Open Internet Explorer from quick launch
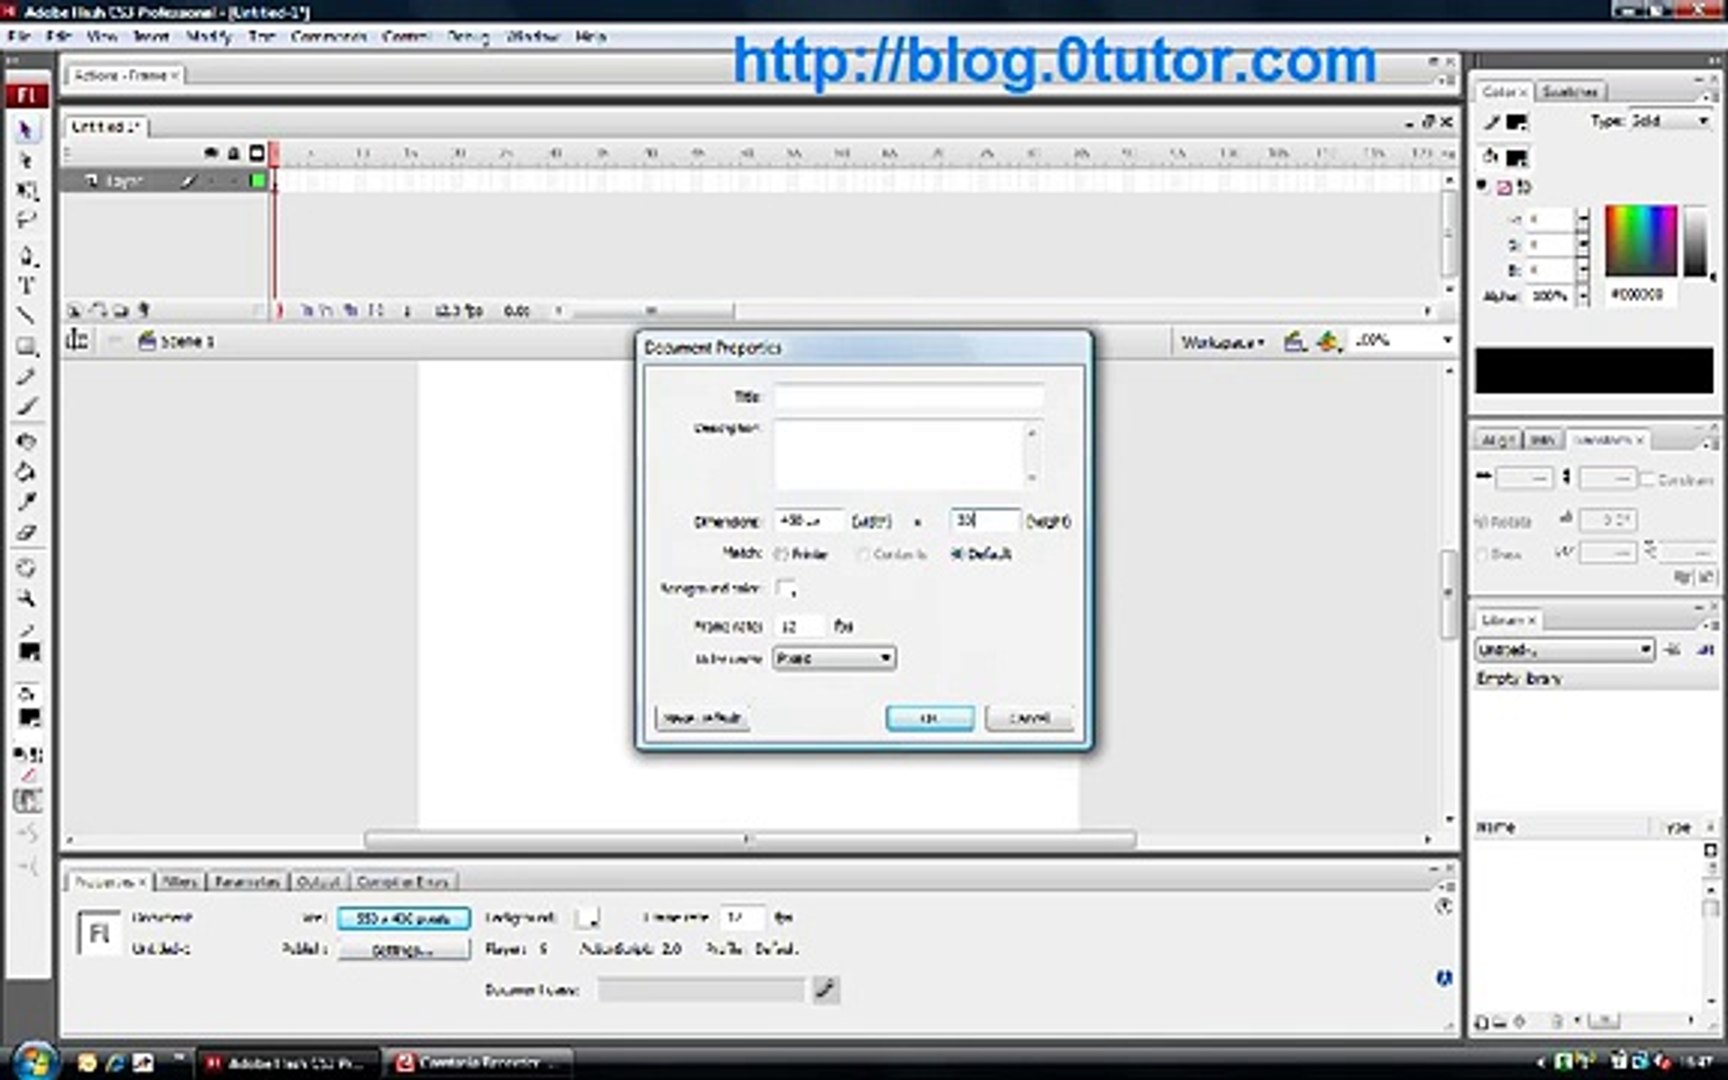The height and width of the screenshot is (1080, 1728). (114, 1063)
